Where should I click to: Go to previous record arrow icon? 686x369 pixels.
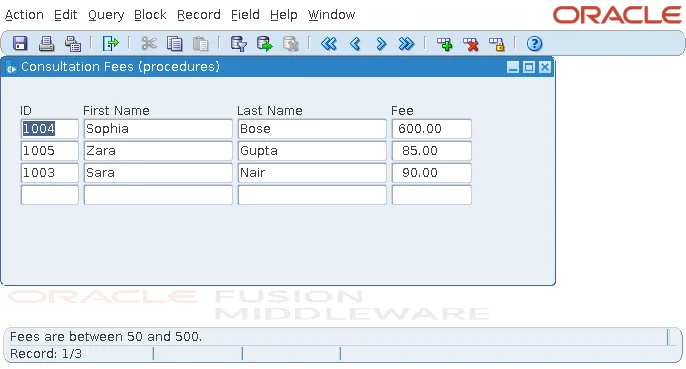point(355,44)
